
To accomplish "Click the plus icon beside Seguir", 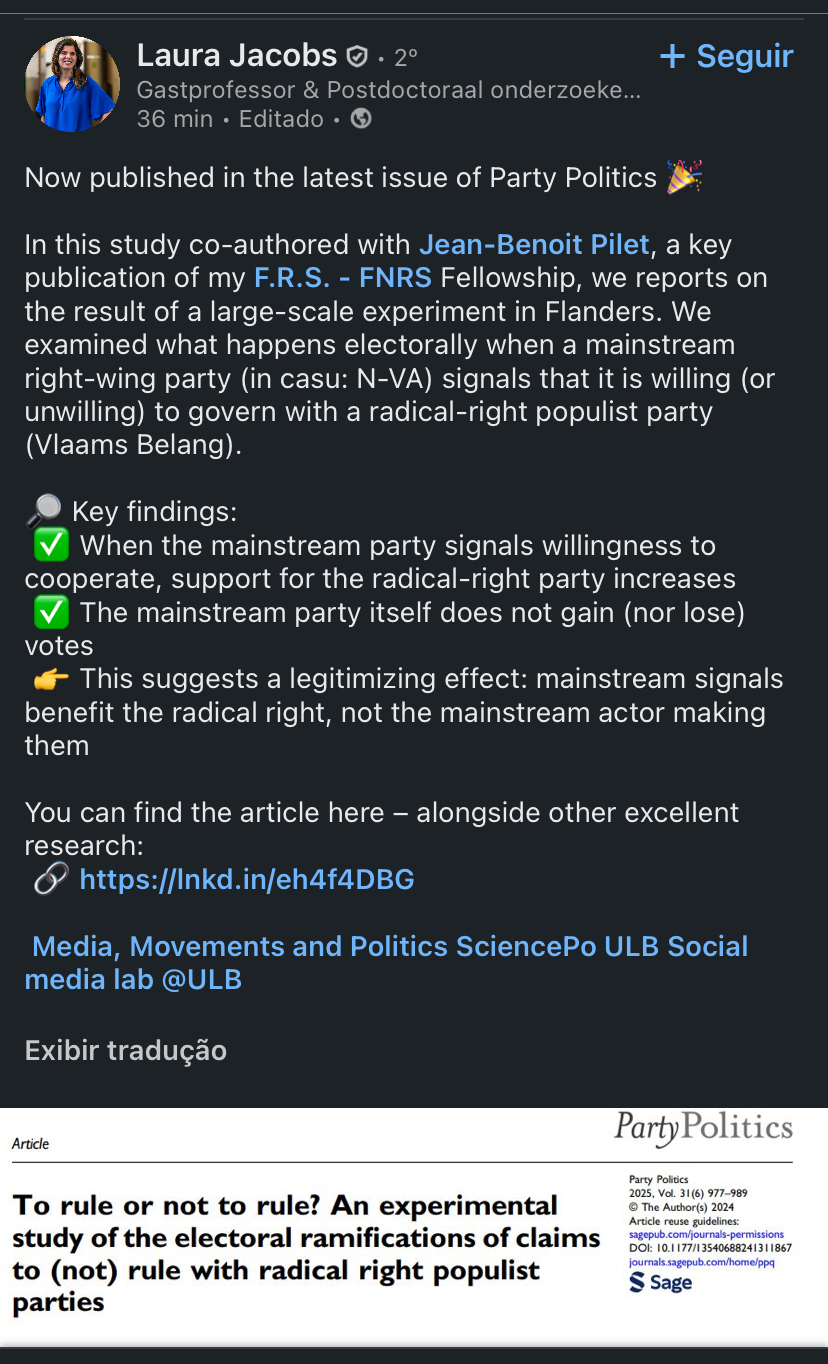I will tap(672, 56).
